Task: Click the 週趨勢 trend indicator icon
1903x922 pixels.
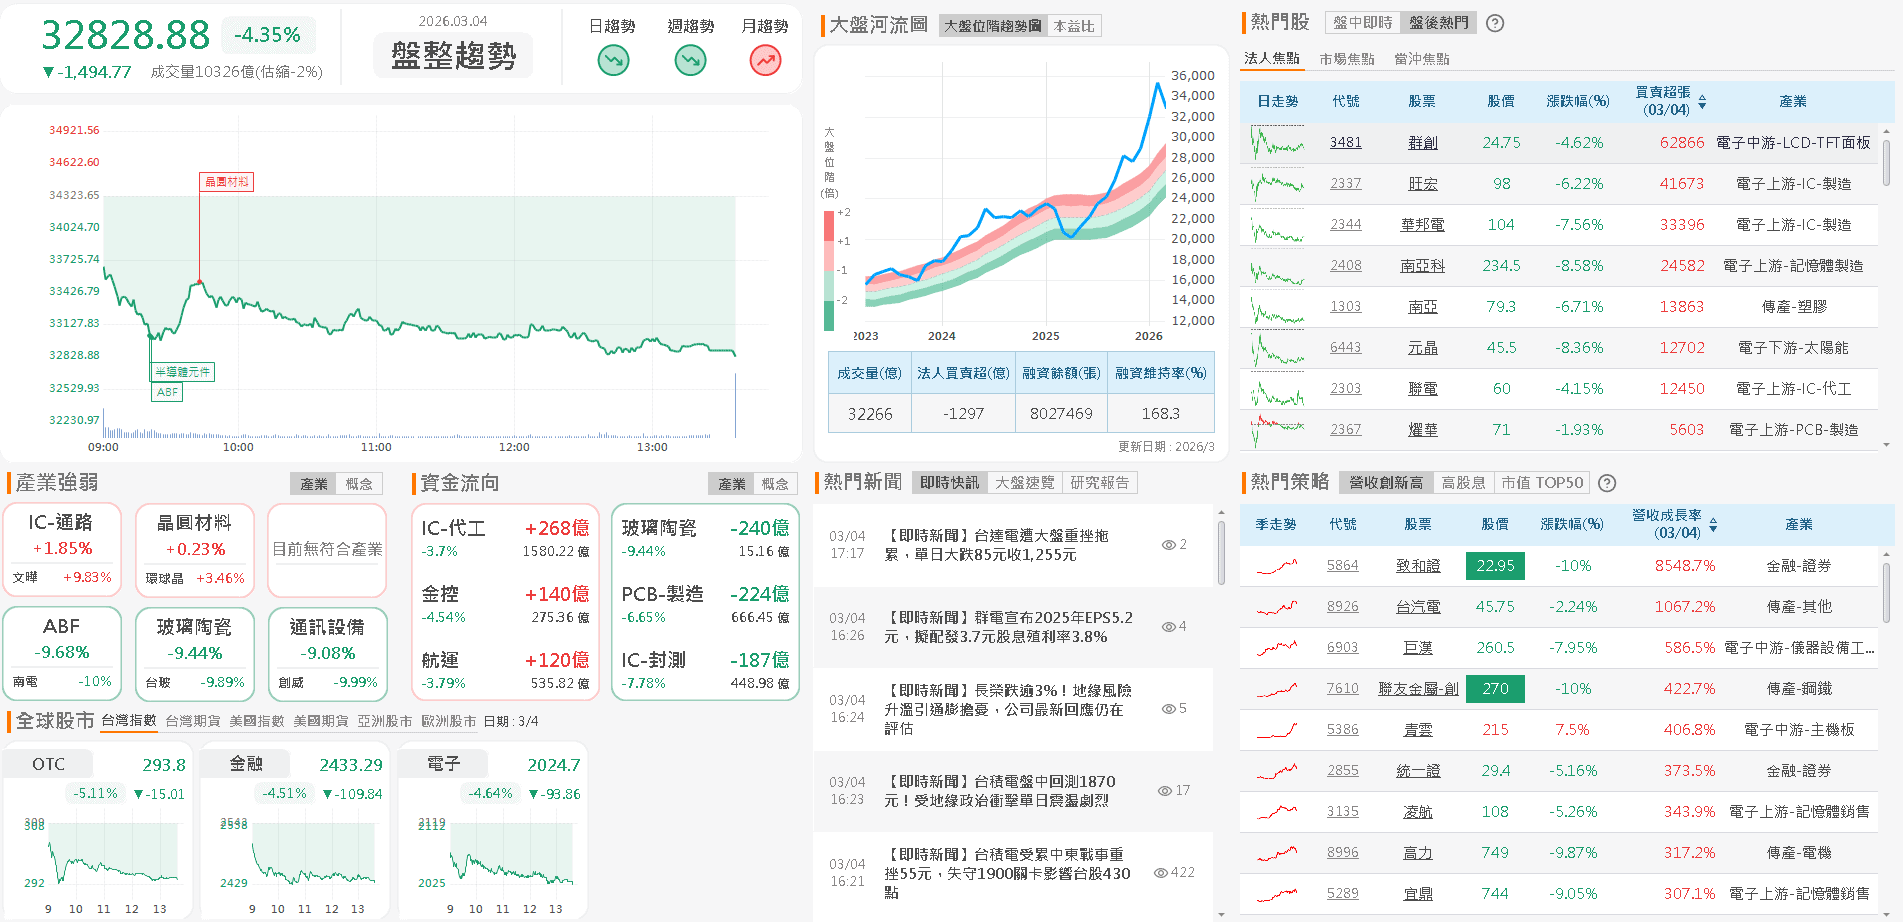Action: pyautogui.click(x=689, y=61)
